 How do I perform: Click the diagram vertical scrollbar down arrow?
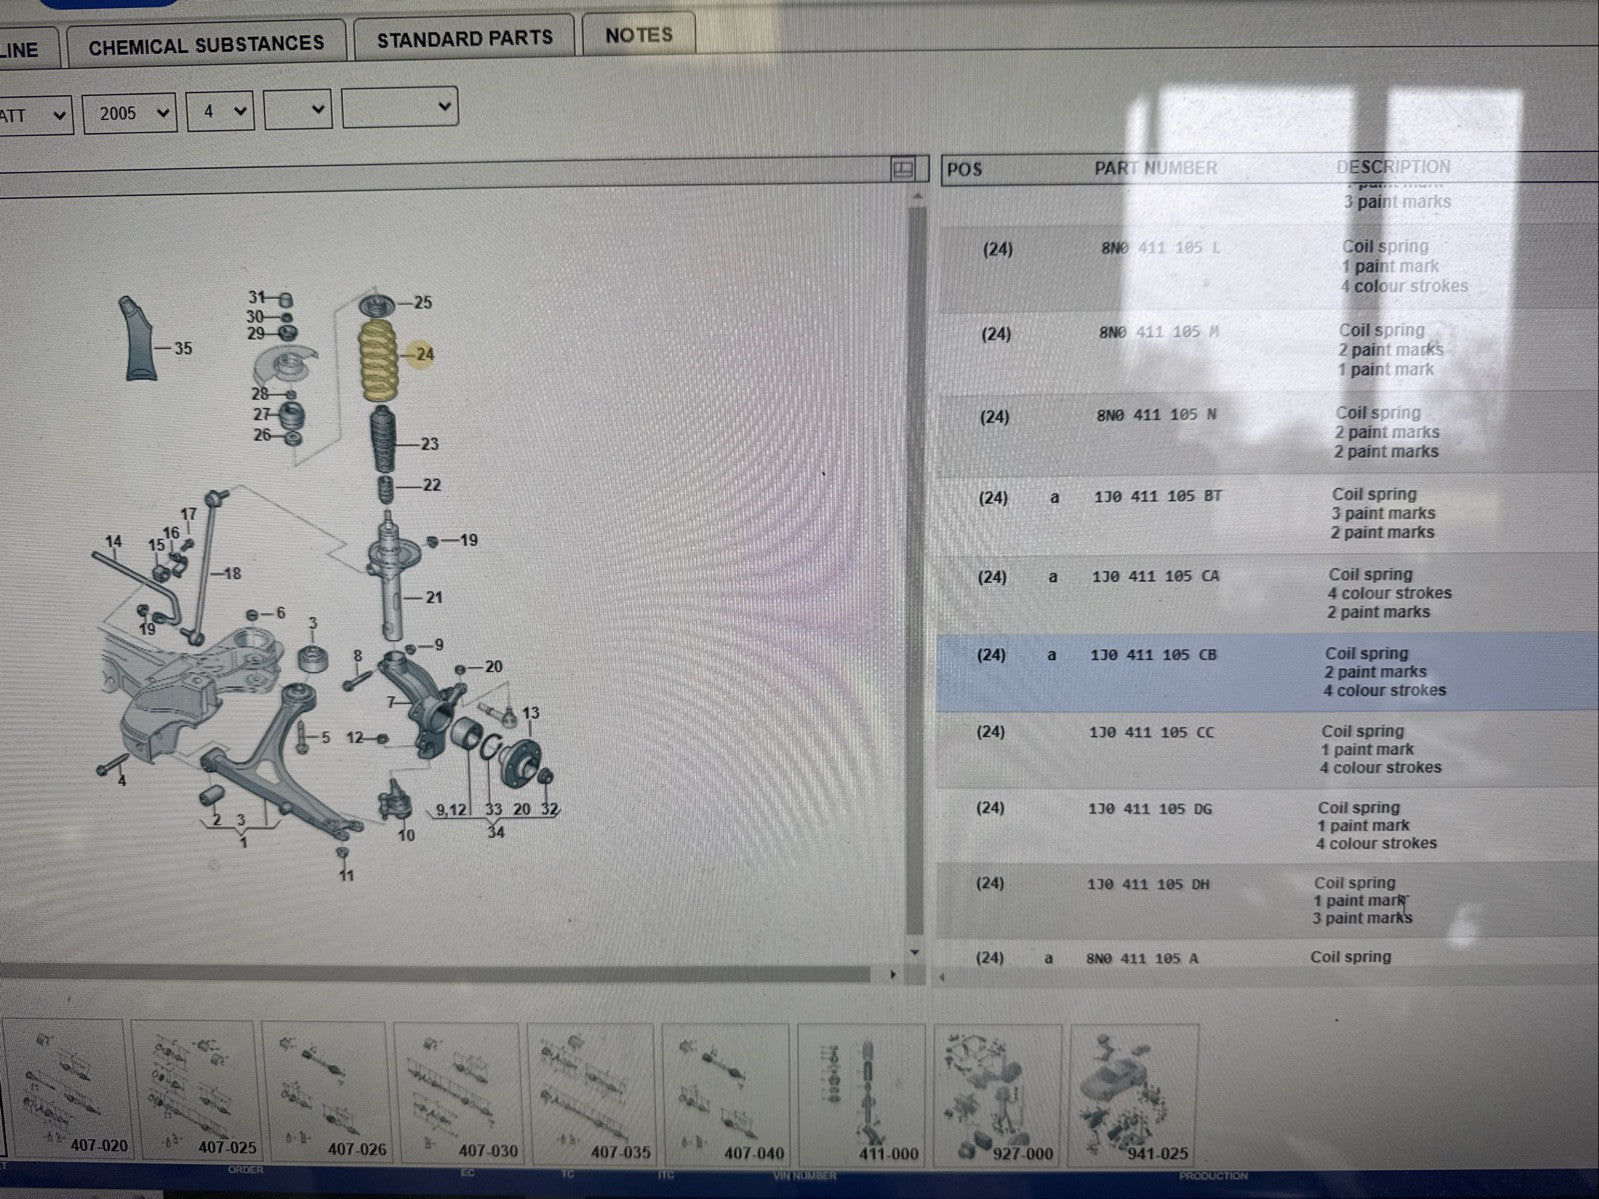point(914,953)
